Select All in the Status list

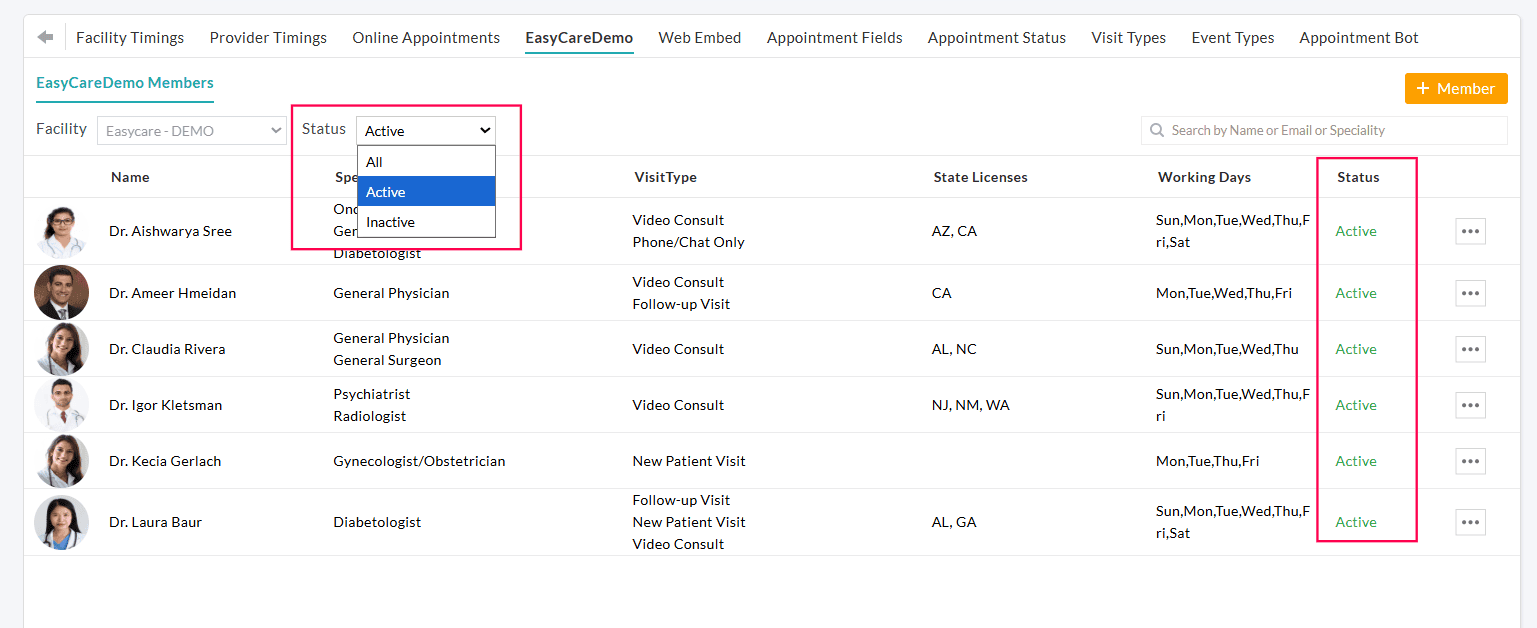[426, 162]
